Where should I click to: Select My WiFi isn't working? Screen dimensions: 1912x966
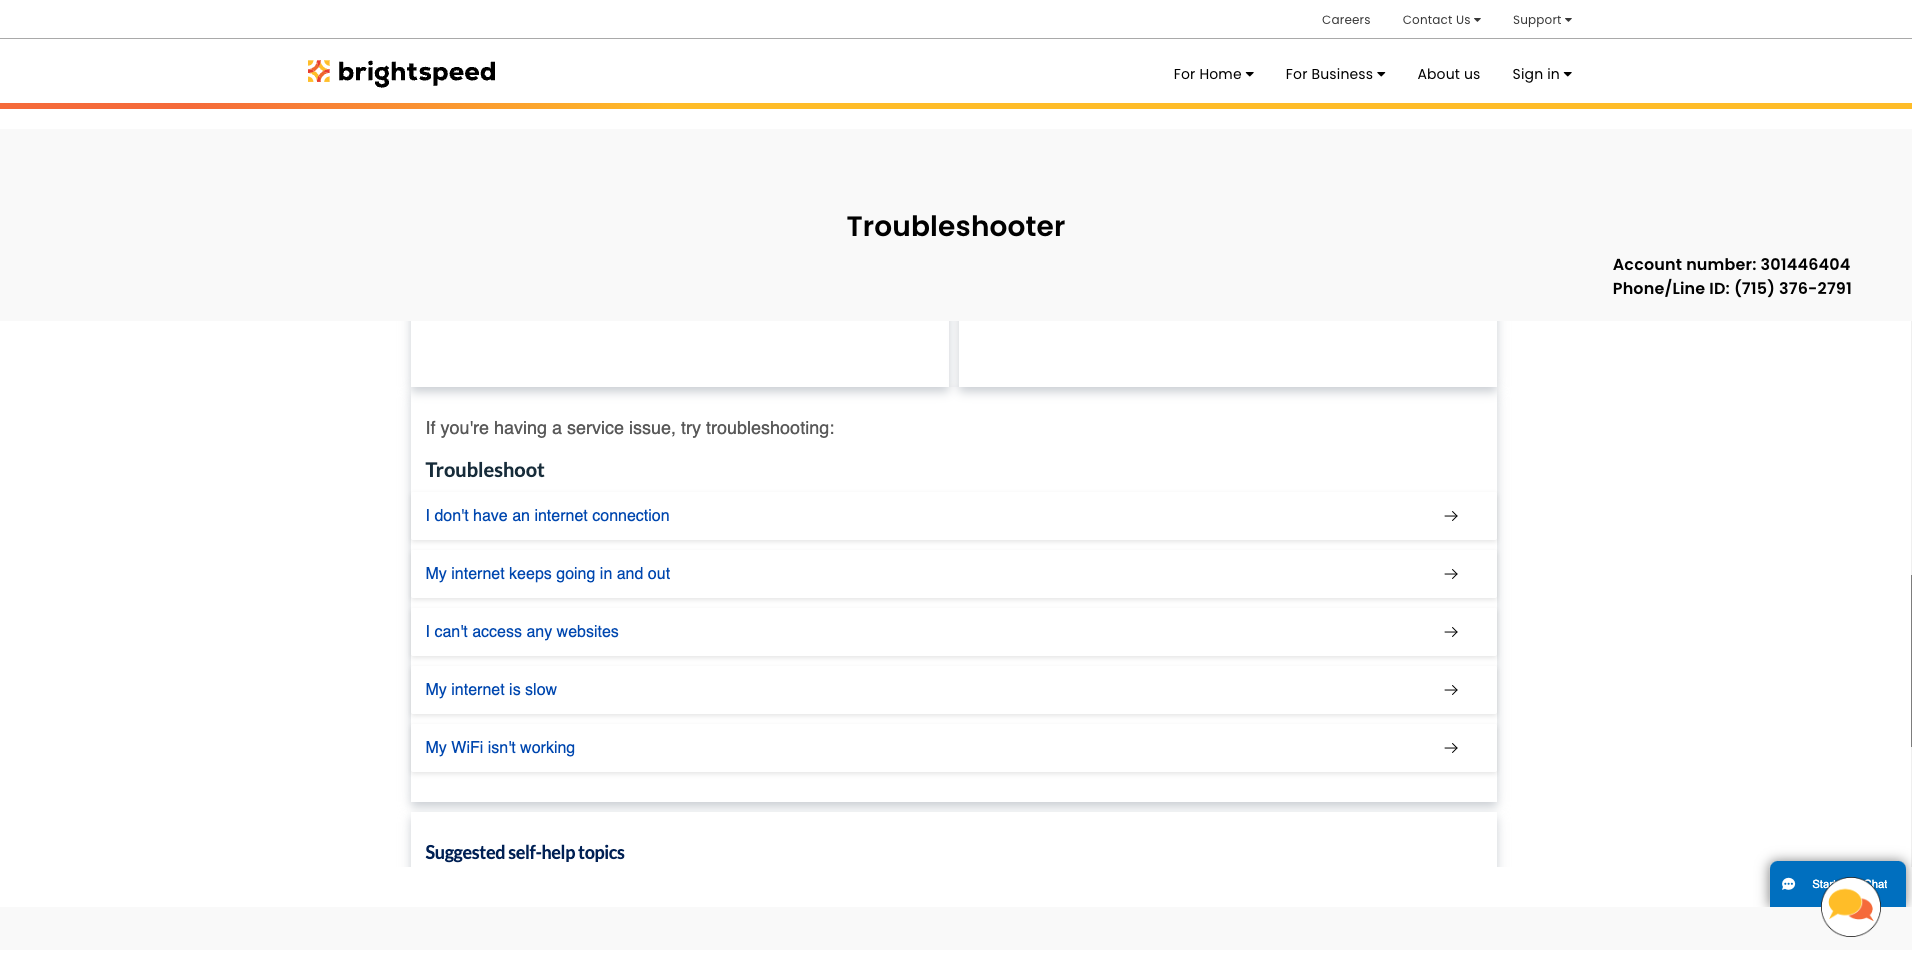(x=500, y=748)
